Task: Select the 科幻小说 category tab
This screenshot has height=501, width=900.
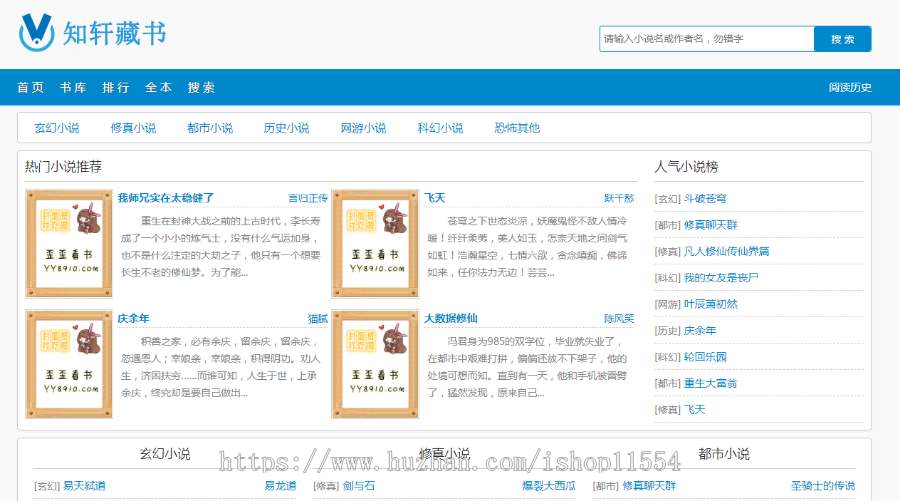Action: [440, 128]
